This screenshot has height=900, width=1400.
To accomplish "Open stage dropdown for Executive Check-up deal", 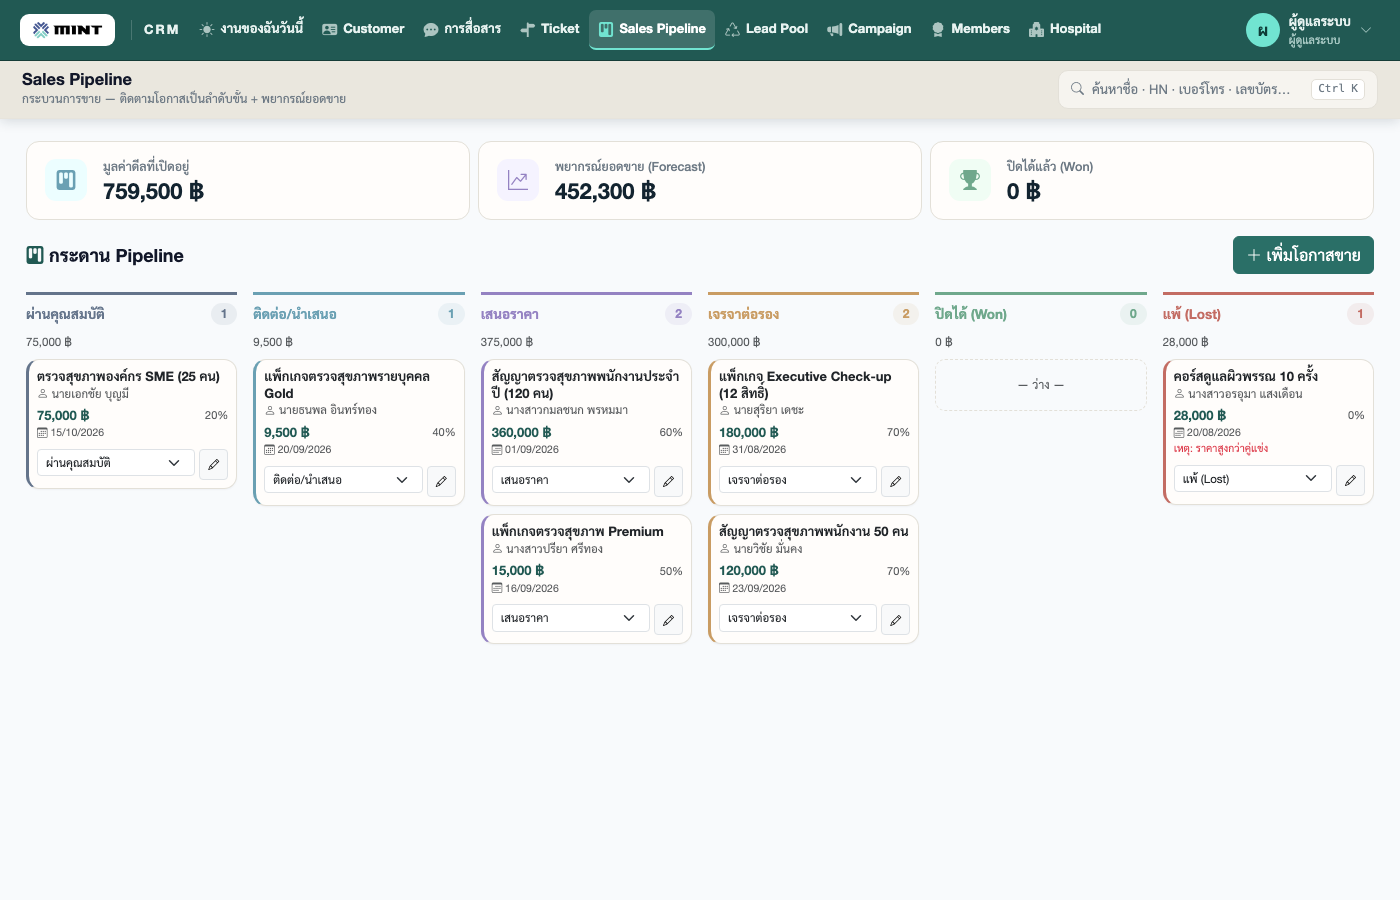I will (798, 480).
